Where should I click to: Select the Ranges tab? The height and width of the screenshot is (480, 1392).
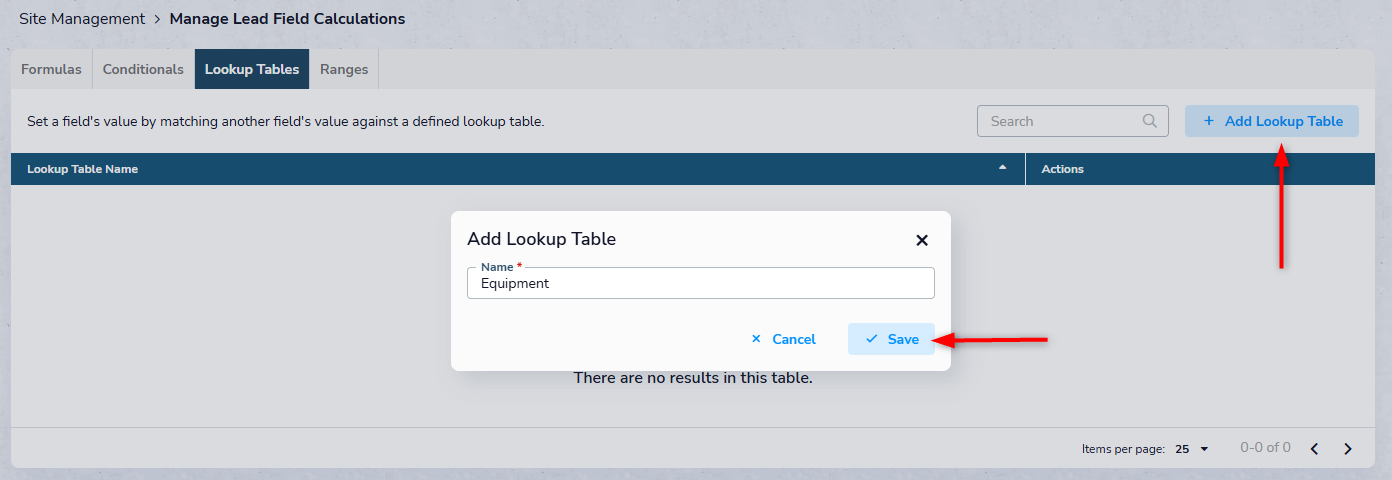tap(344, 69)
